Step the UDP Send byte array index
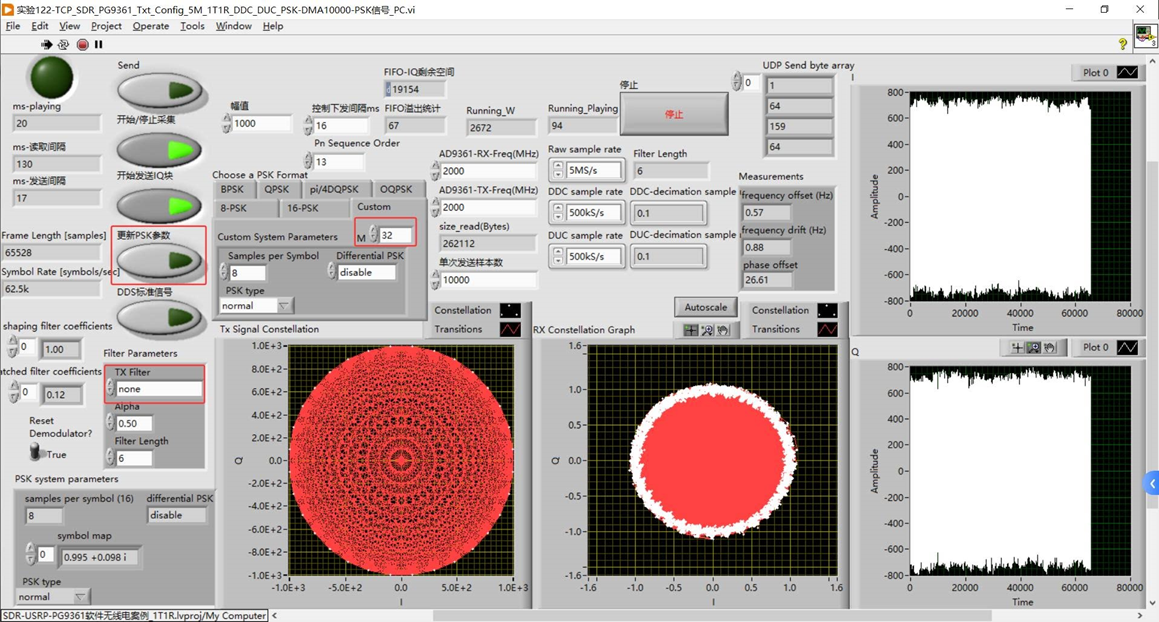This screenshot has width=1159, height=622. pos(737,81)
